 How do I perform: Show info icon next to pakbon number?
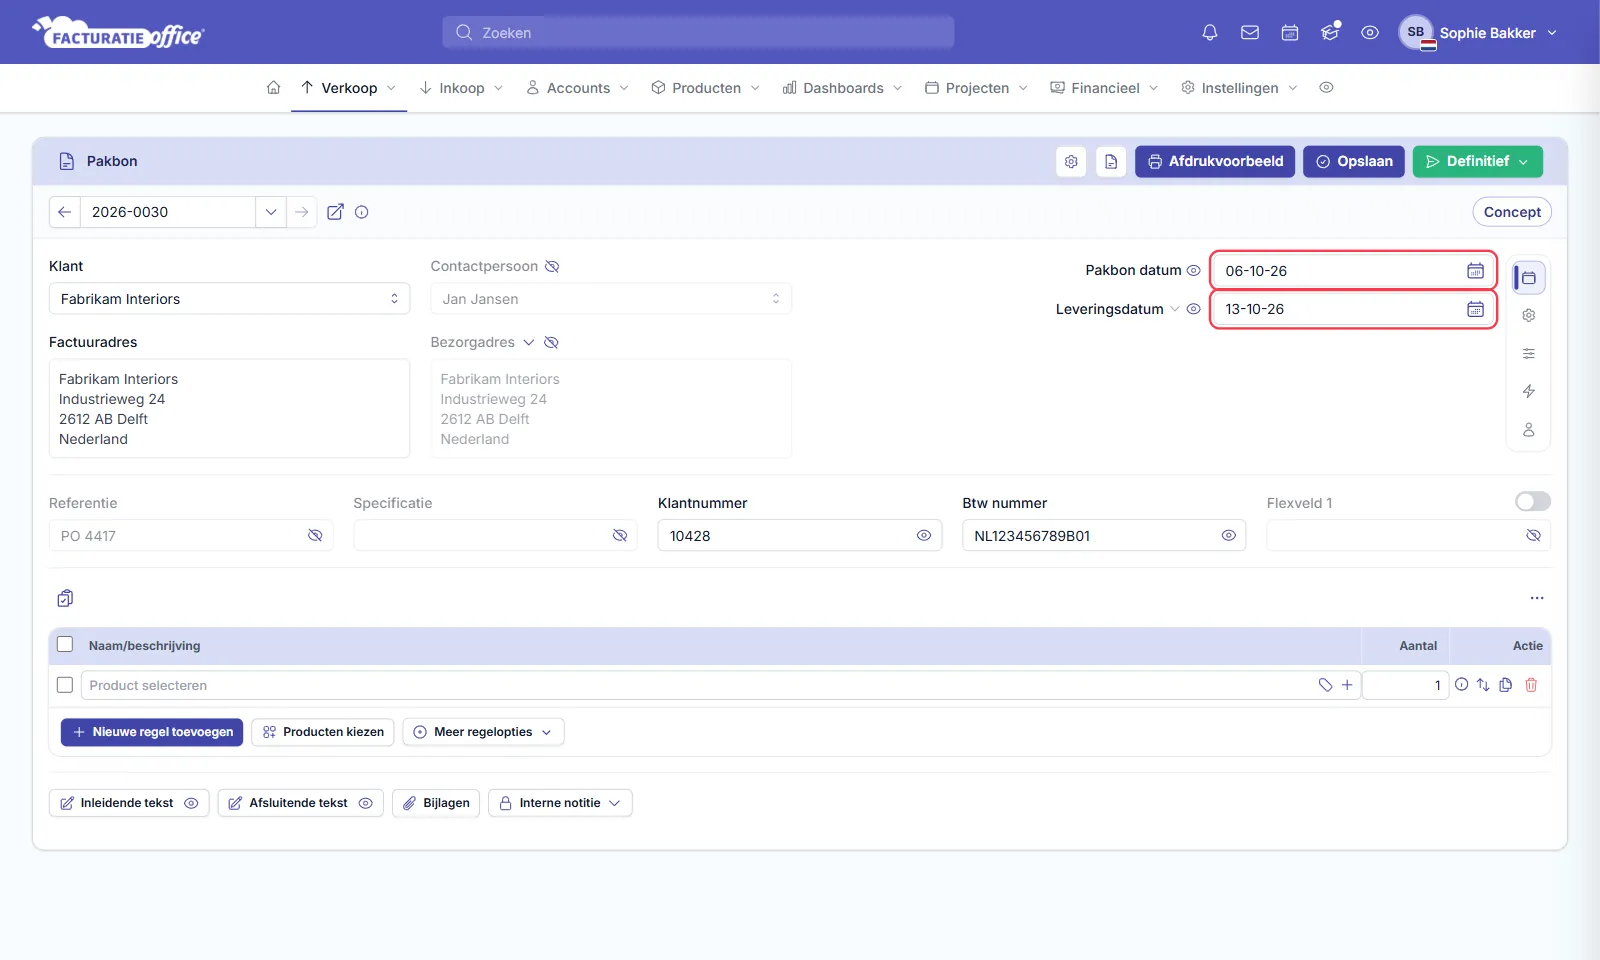(x=362, y=212)
